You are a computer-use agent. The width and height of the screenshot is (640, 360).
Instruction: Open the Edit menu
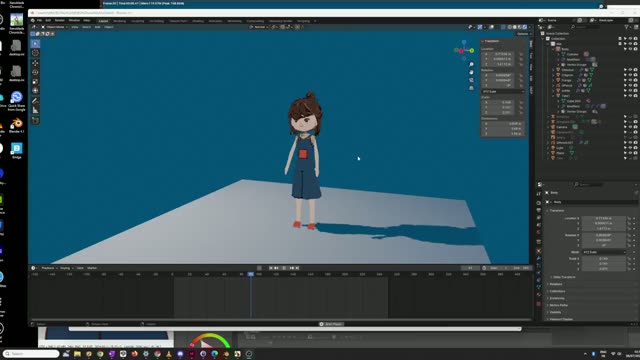[x=48, y=20]
